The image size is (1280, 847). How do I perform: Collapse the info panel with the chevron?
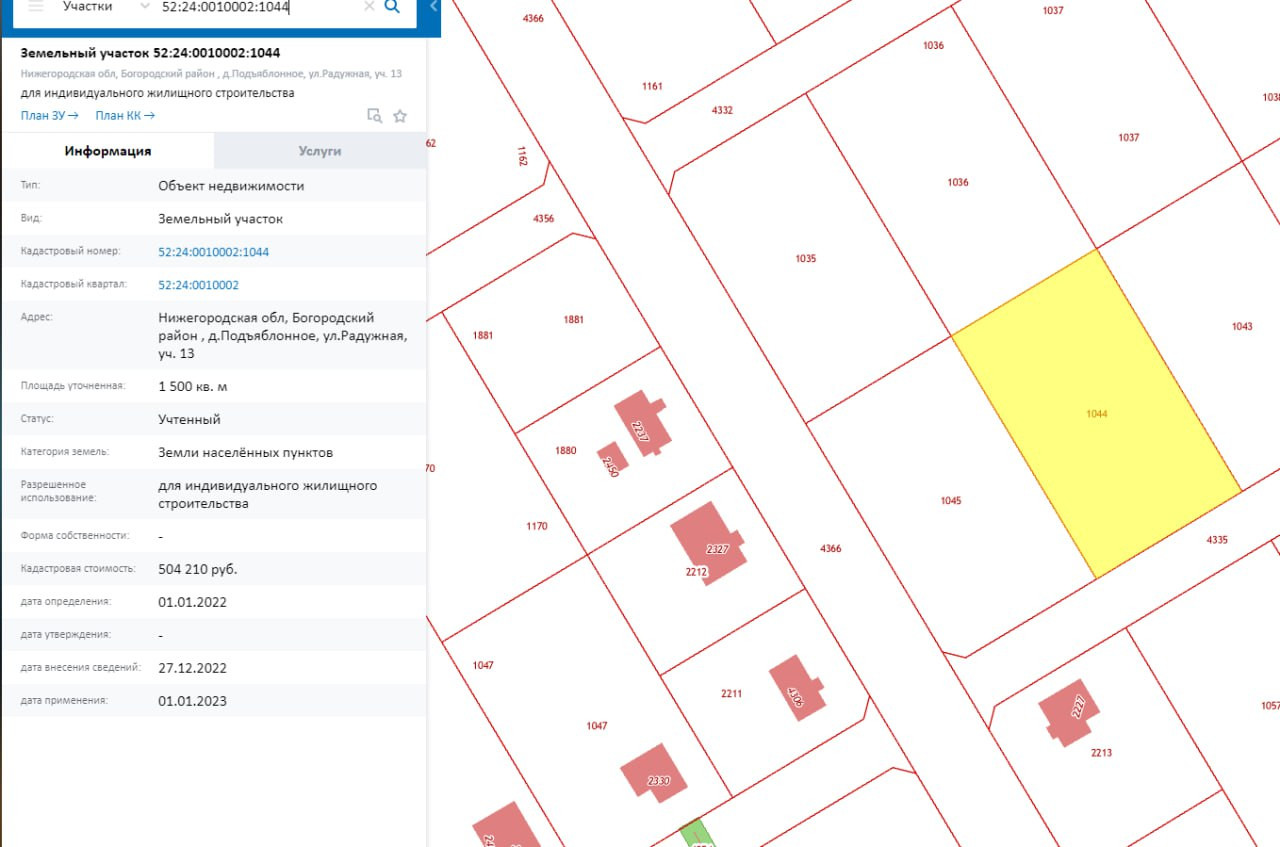click(433, 6)
